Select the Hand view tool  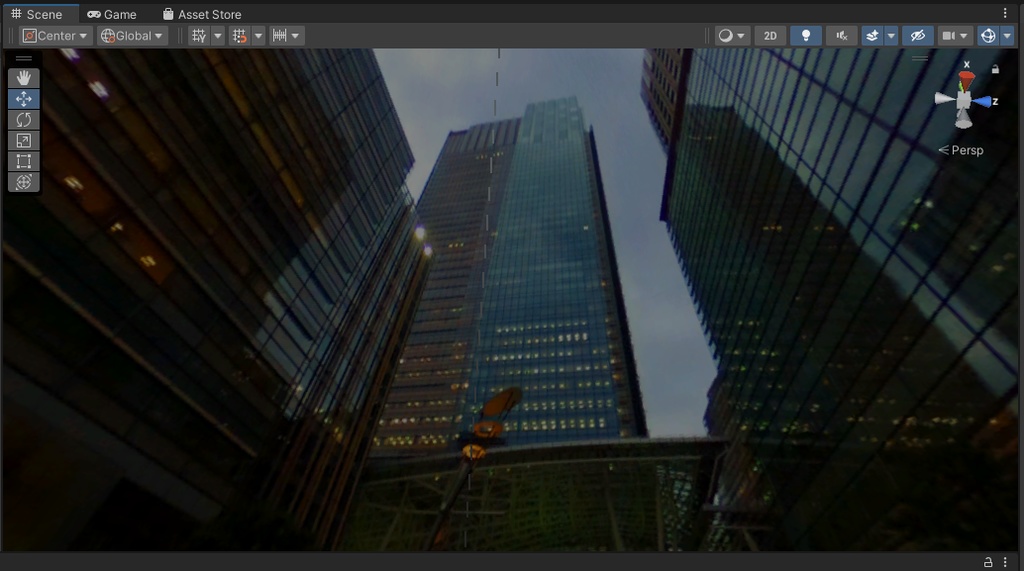pyautogui.click(x=24, y=78)
